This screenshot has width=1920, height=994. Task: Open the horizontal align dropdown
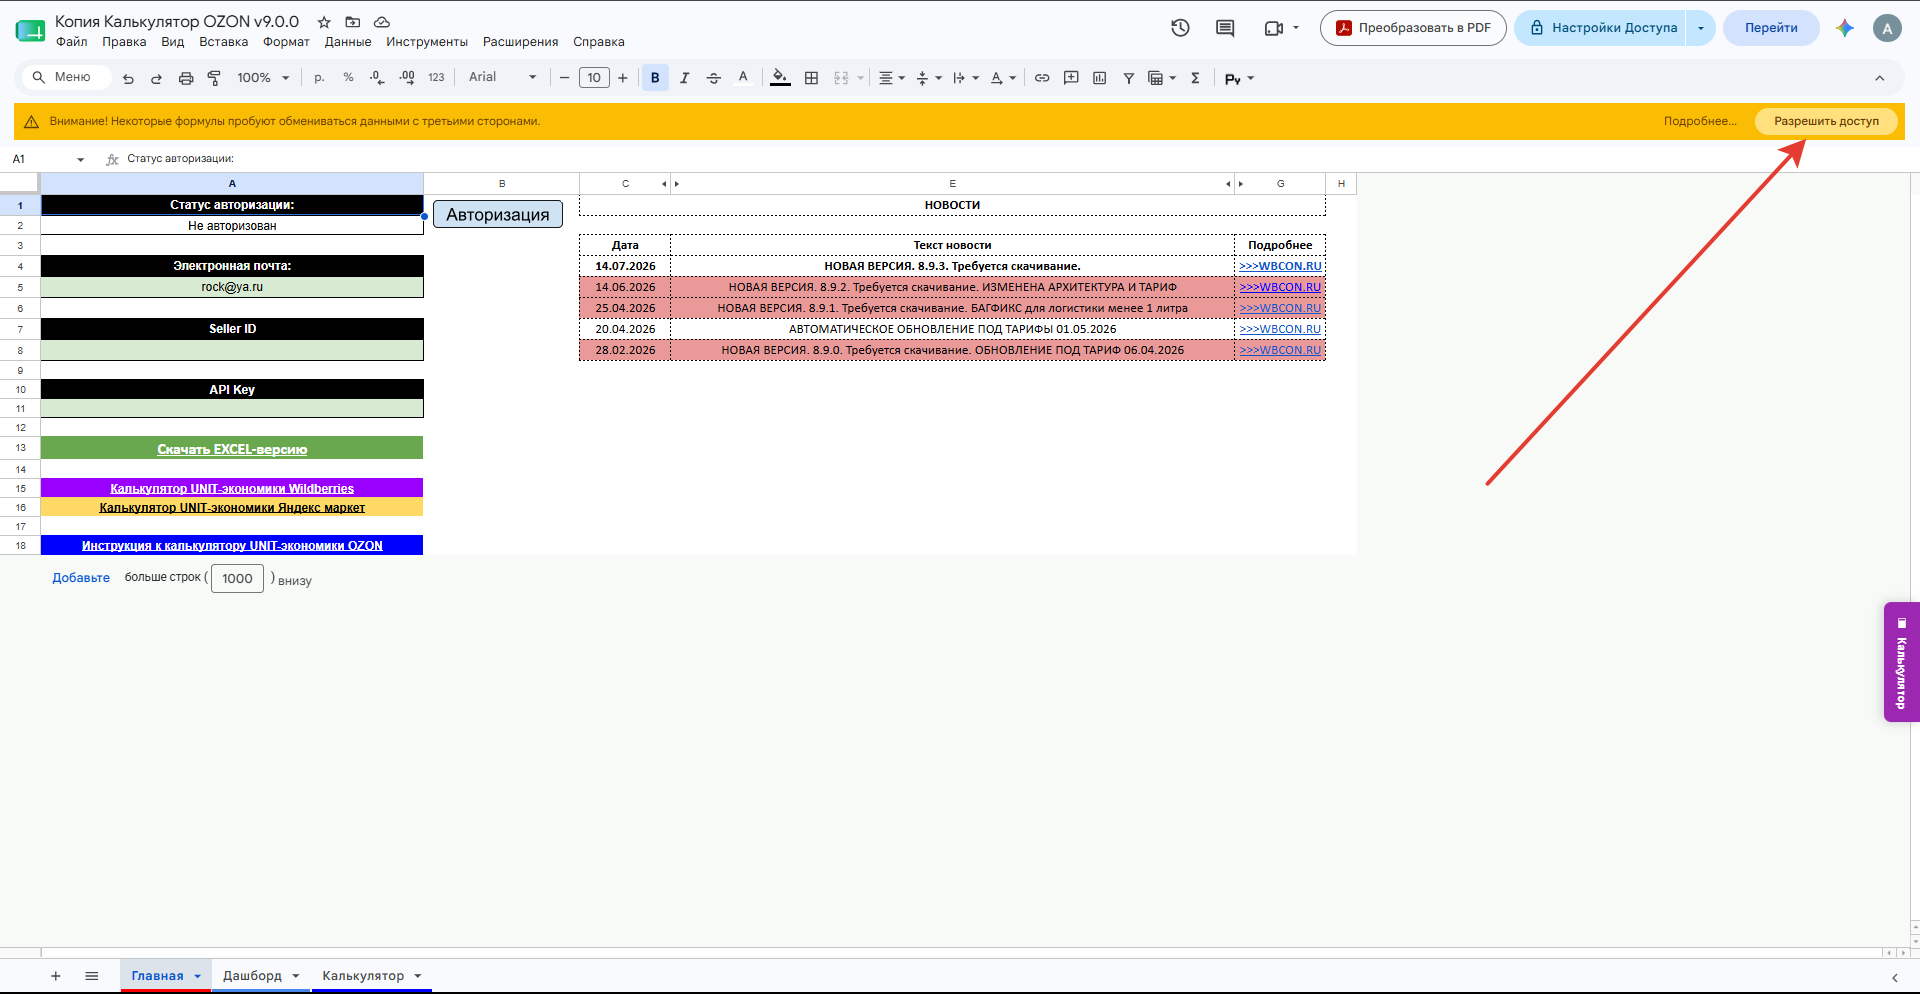891,78
